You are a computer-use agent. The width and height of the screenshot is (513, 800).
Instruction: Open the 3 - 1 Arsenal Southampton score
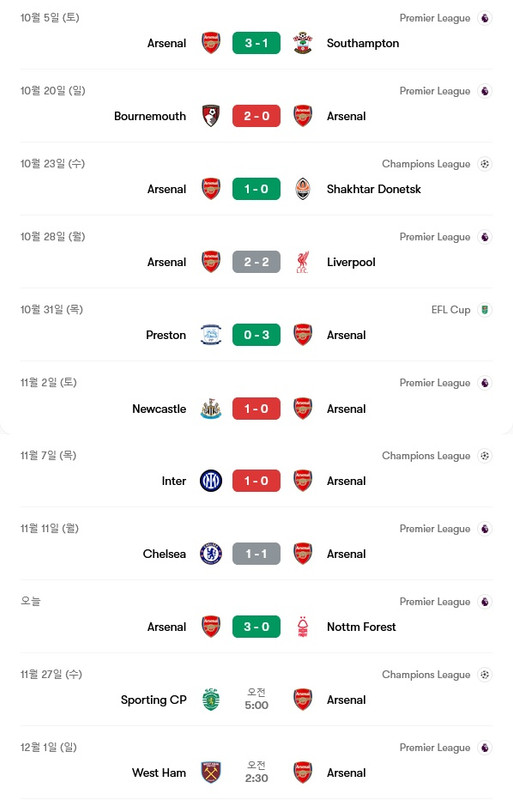pyautogui.click(x=256, y=43)
